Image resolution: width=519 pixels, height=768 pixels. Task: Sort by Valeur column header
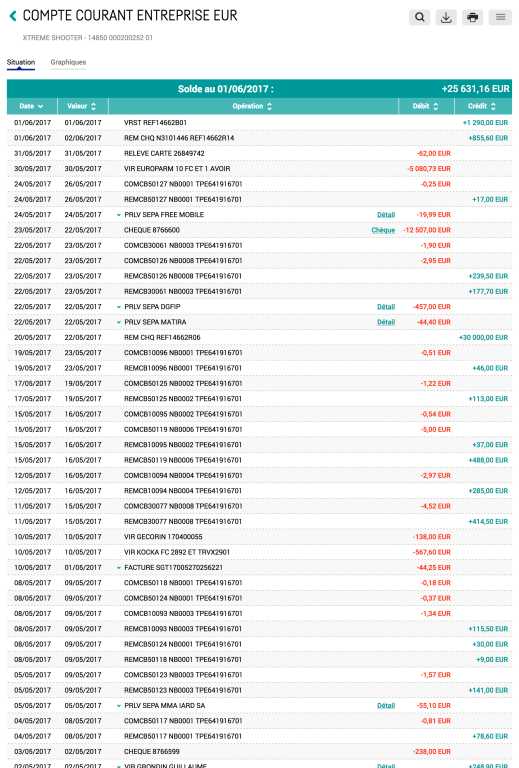(x=81, y=106)
